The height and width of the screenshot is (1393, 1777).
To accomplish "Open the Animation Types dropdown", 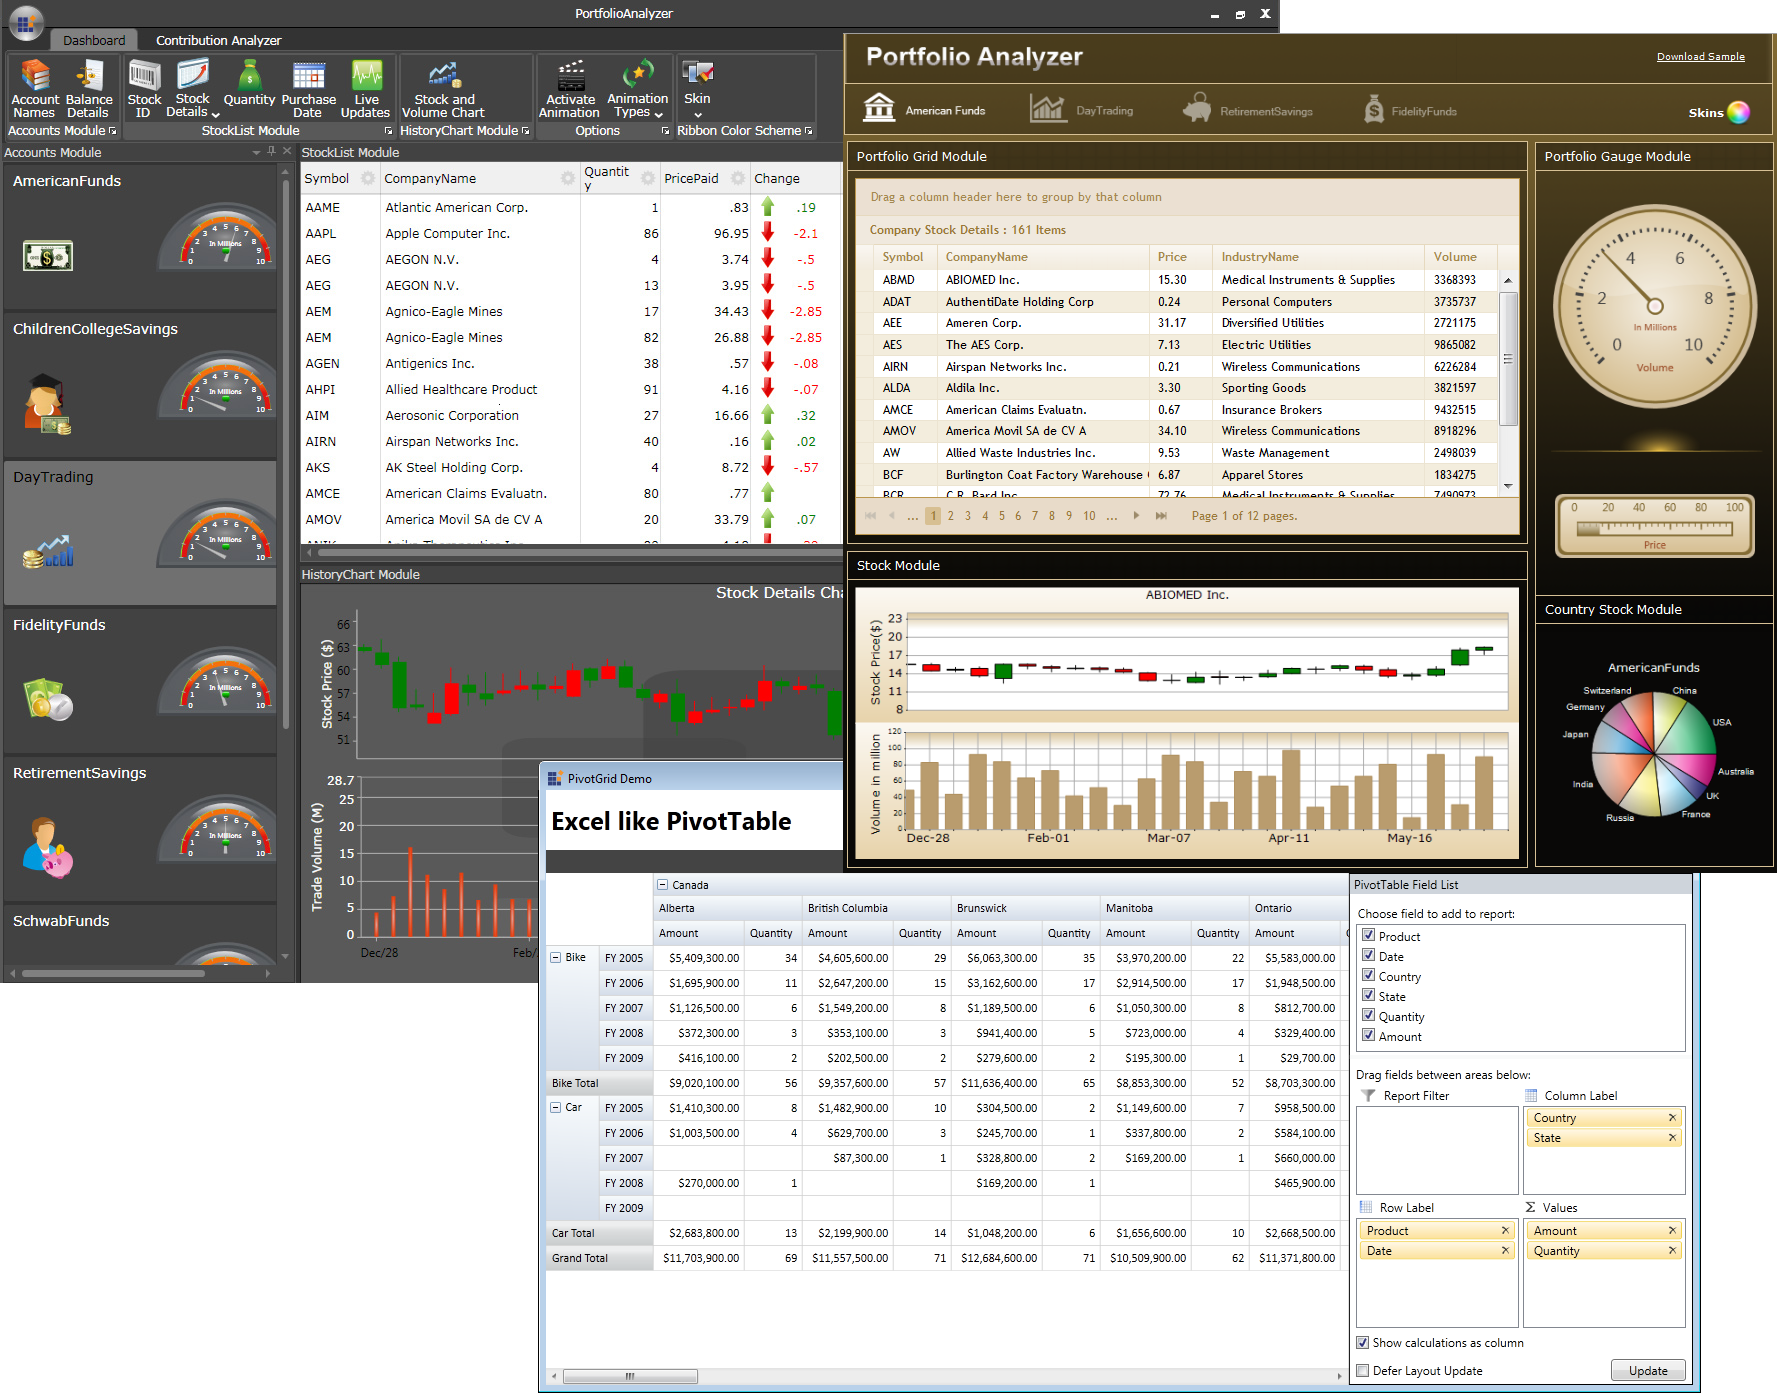I will click(x=638, y=89).
